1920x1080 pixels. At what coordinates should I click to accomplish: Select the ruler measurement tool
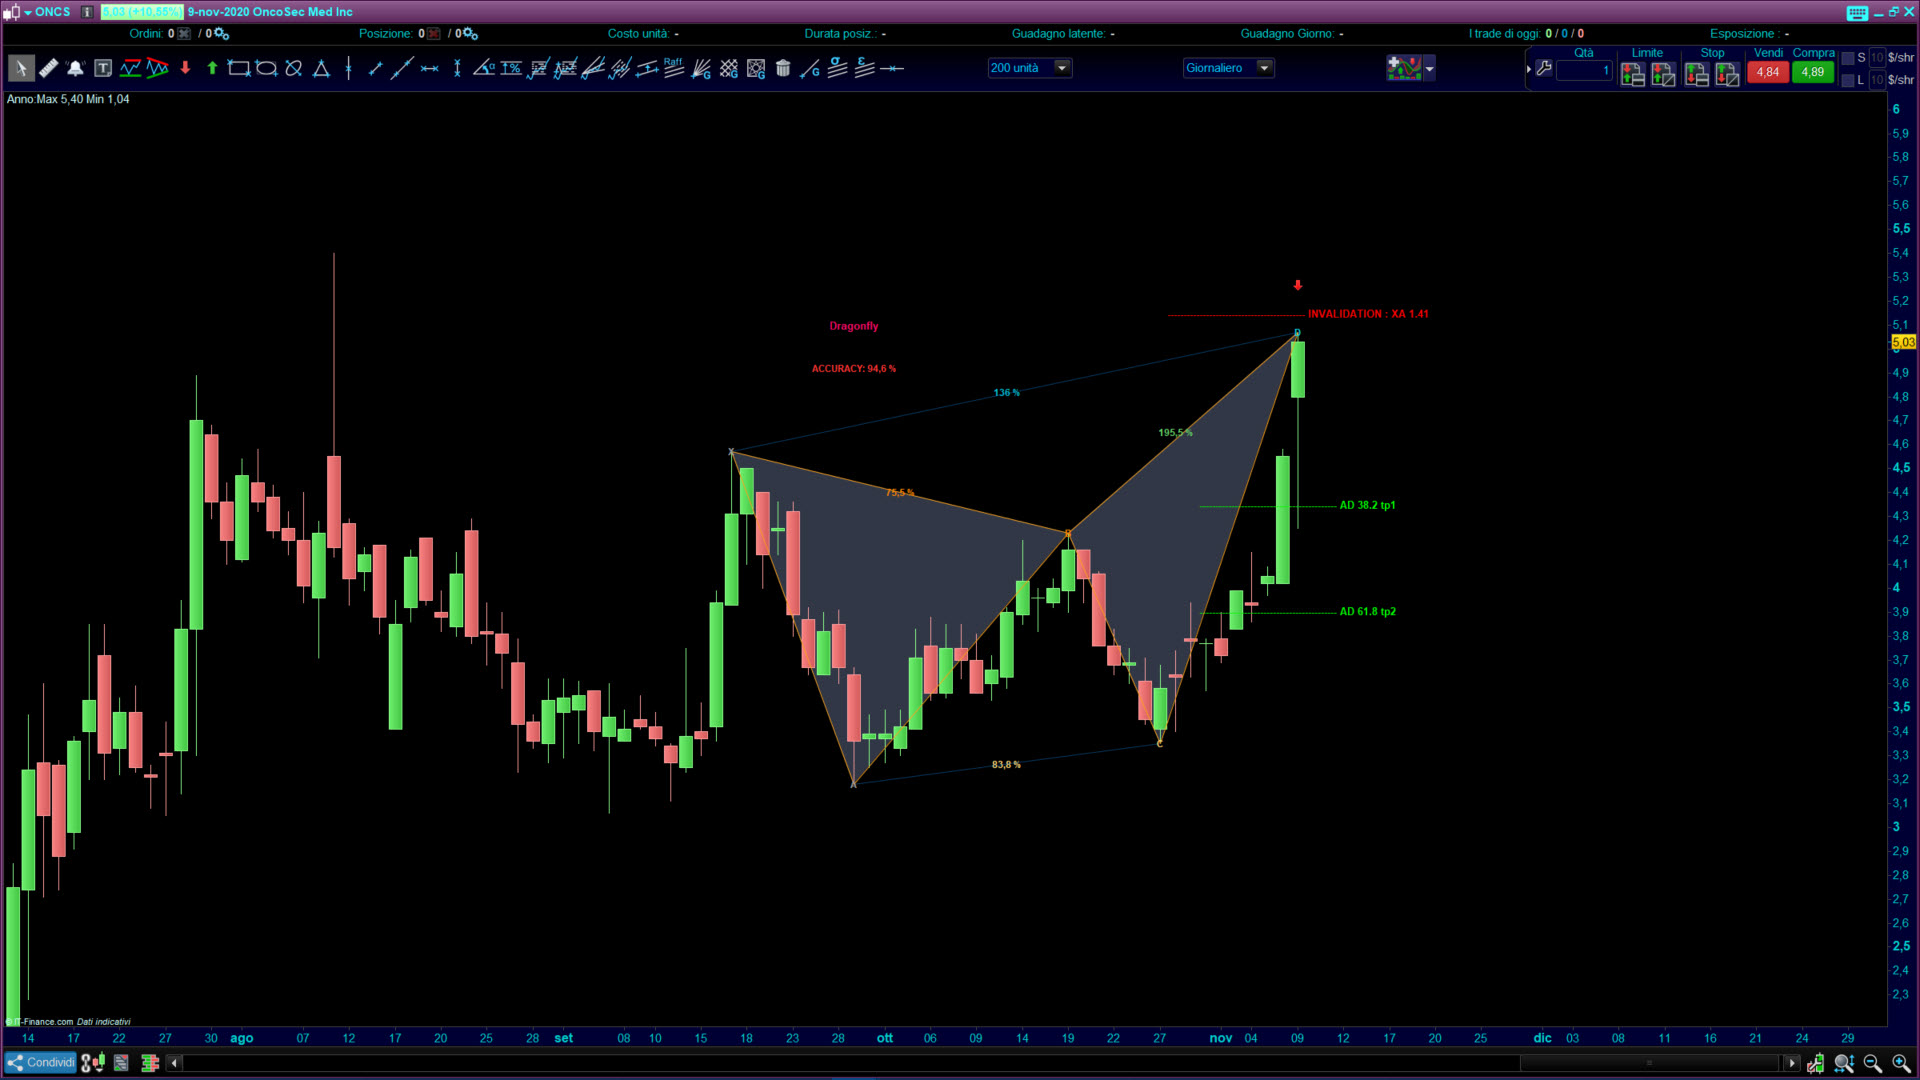point(48,68)
